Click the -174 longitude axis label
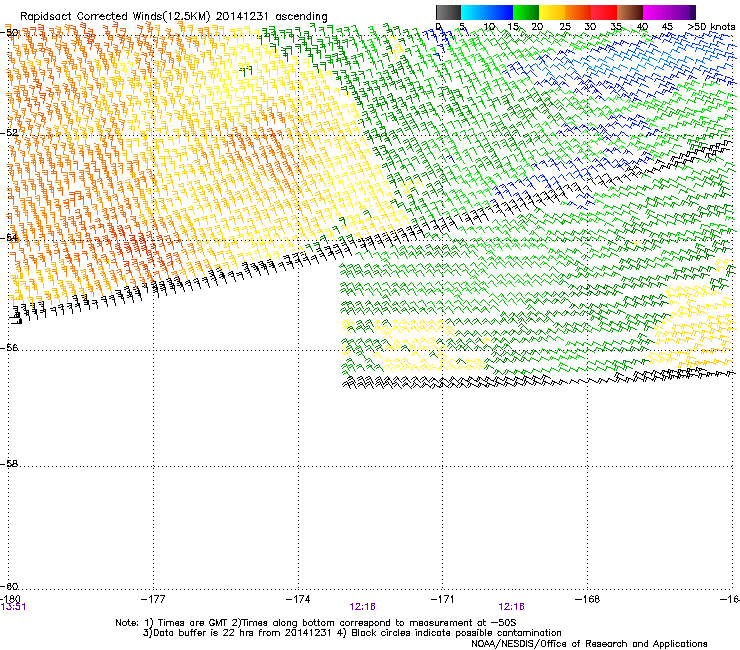 click(x=298, y=599)
